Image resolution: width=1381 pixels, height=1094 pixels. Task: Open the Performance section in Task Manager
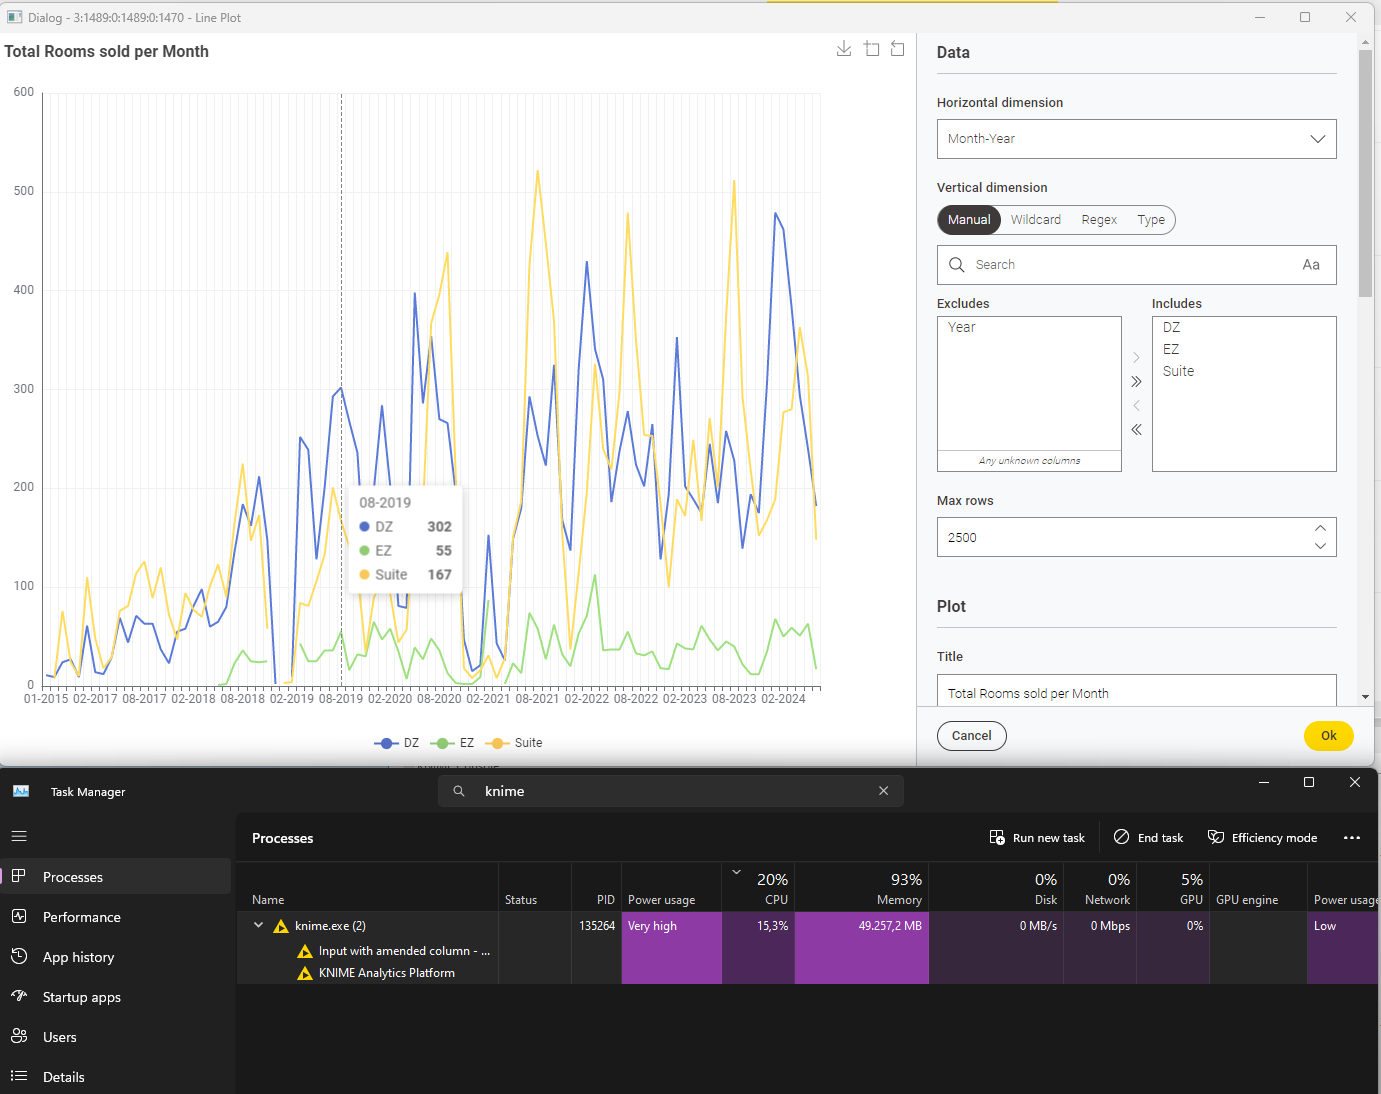[81, 916]
